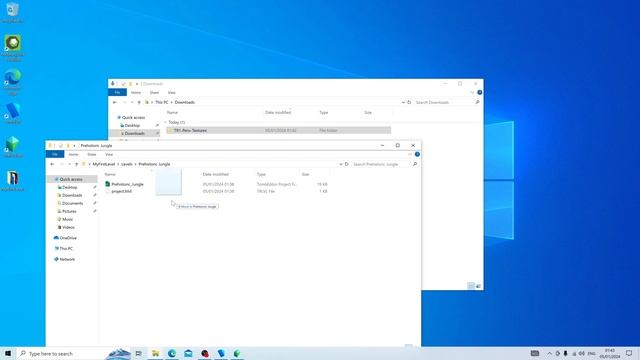Open Help in the Prehistoric Jungle window
The height and width of the screenshot is (360, 640).
click(417, 154)
